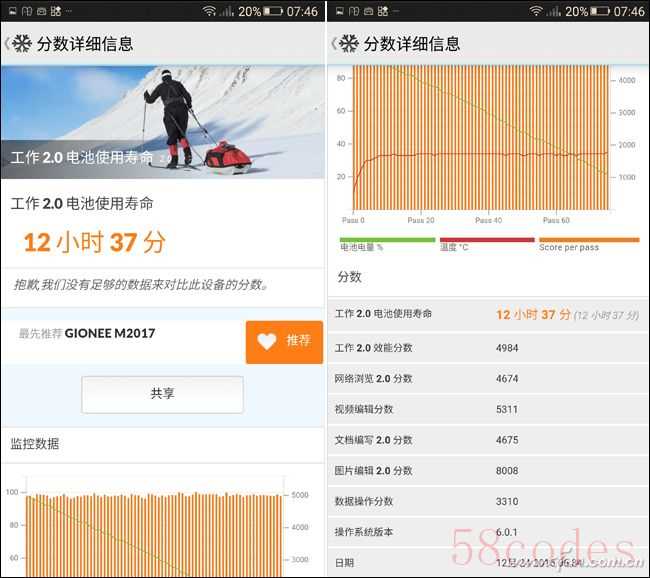Tap the skier hero image banner
This screenshot has width=650, height=578.
coord(162,122)
